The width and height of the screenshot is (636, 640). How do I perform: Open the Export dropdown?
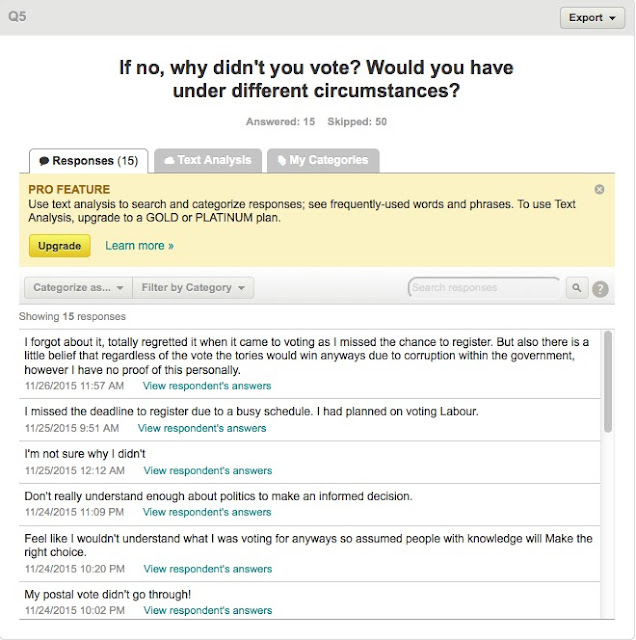click(x=592, y=18)
